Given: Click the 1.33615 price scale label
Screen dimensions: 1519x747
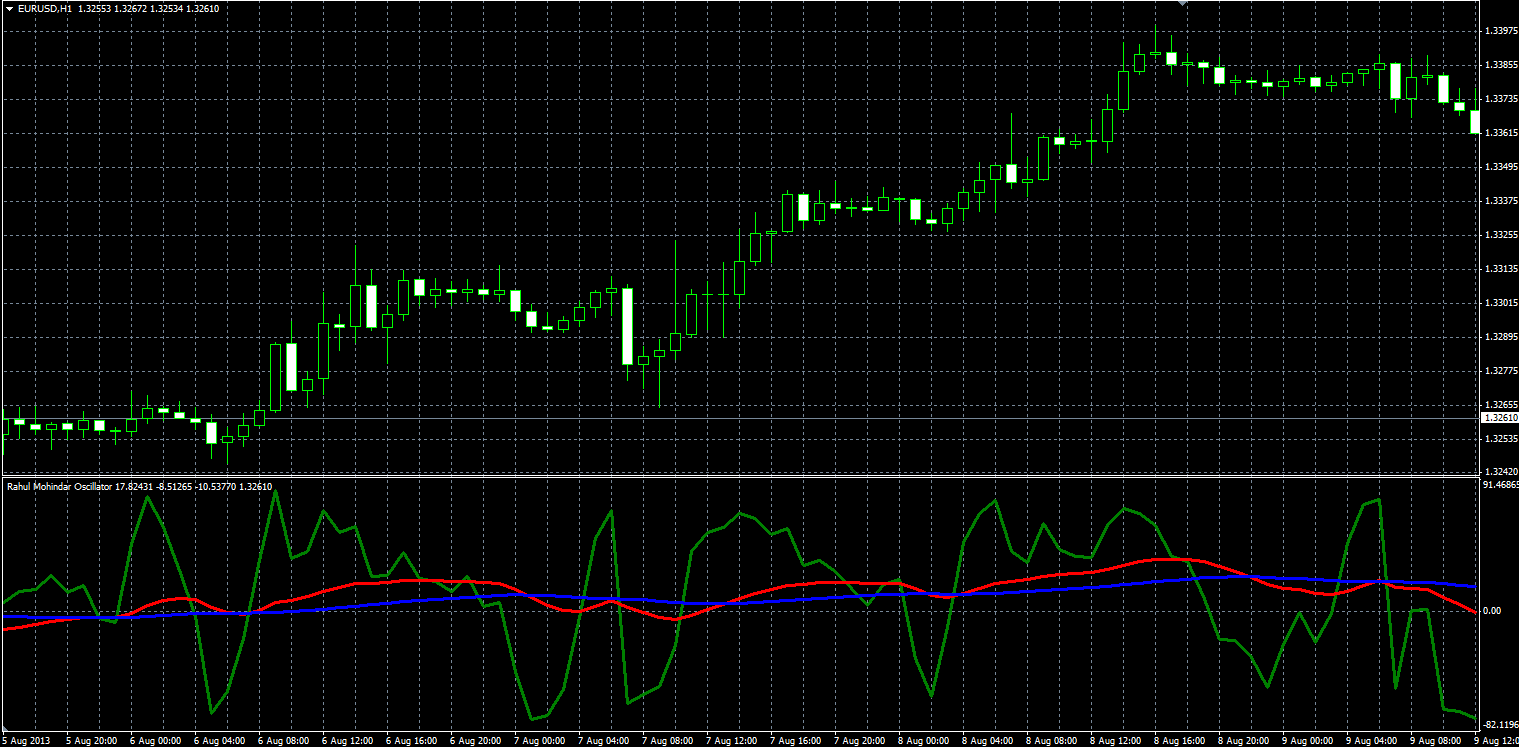Looking at the screenshot, I should [1500, 133].
